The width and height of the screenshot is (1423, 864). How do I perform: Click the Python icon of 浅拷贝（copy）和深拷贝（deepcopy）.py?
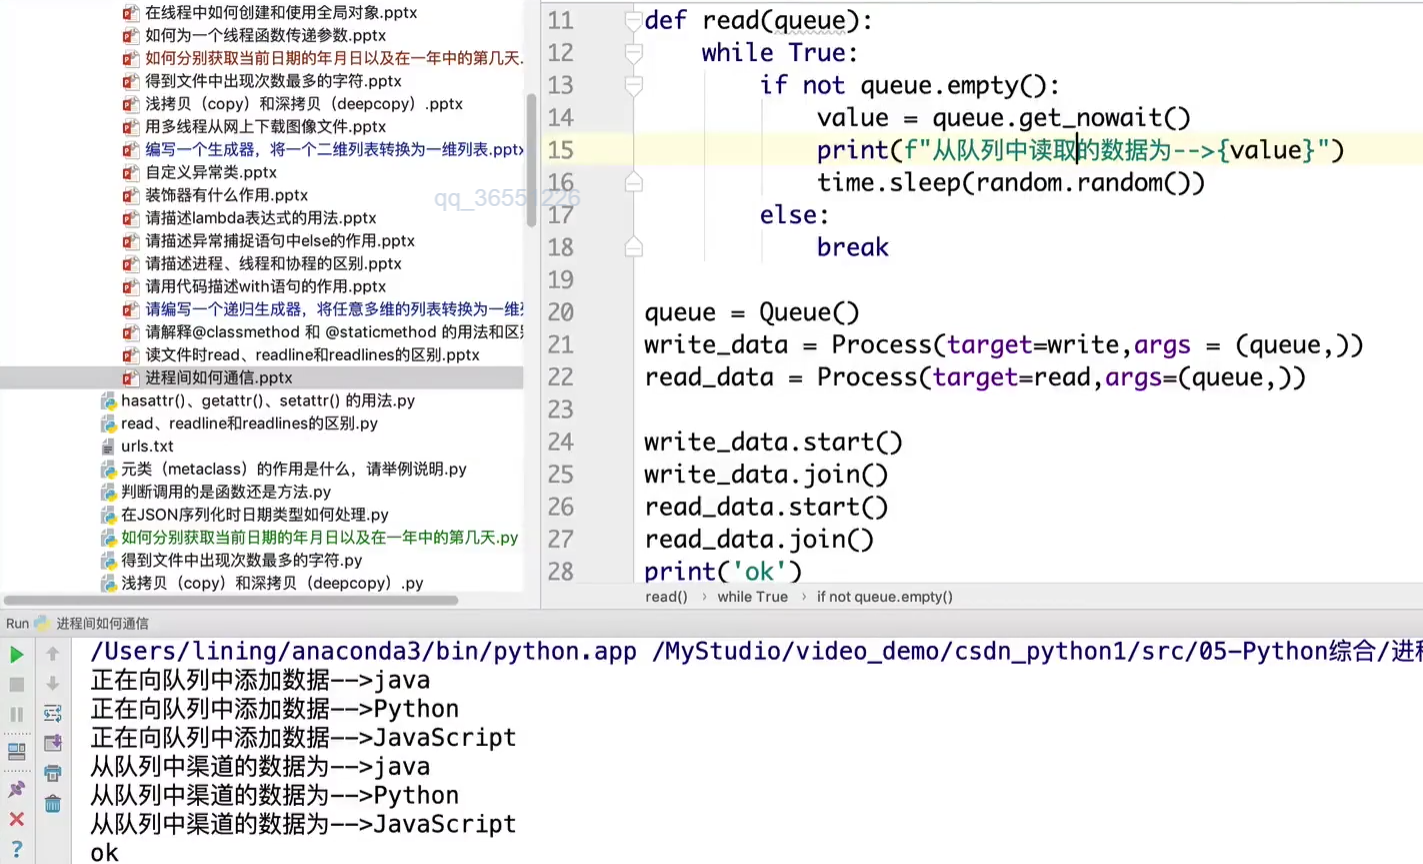(108, 583)
